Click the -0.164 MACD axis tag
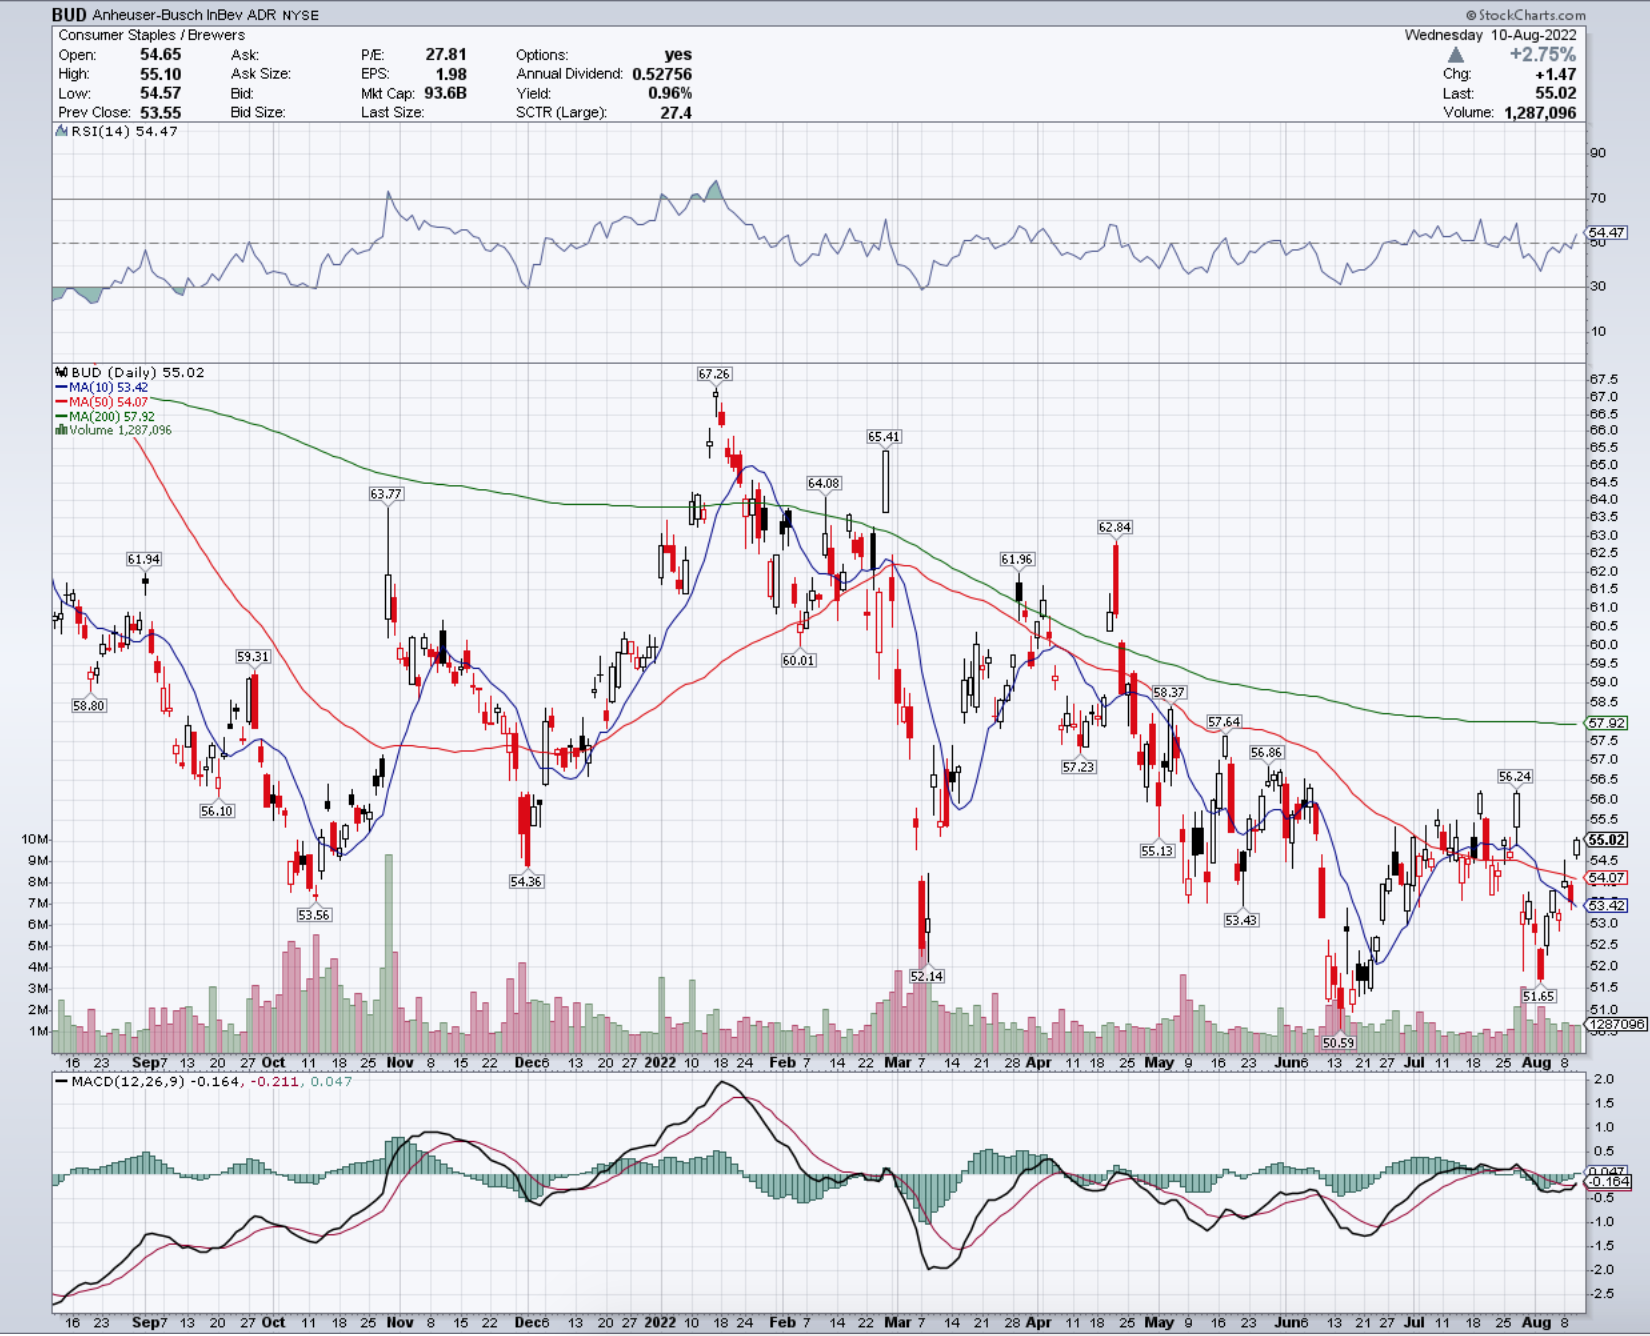The image size is (1650, 1336). (x=1610, y=1182)
